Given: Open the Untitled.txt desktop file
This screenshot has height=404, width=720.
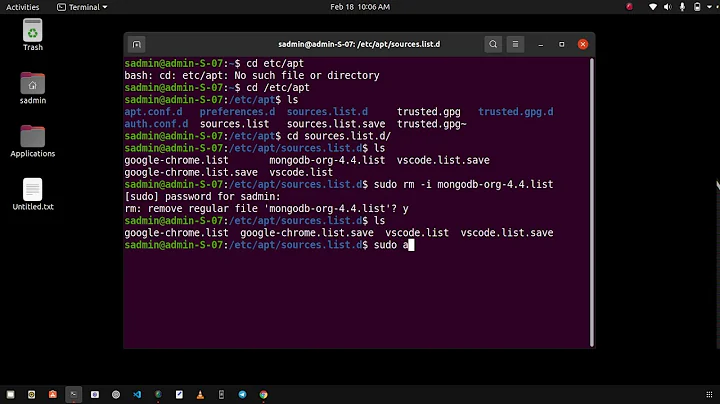Looking at the screenshot, I should 33,194.
